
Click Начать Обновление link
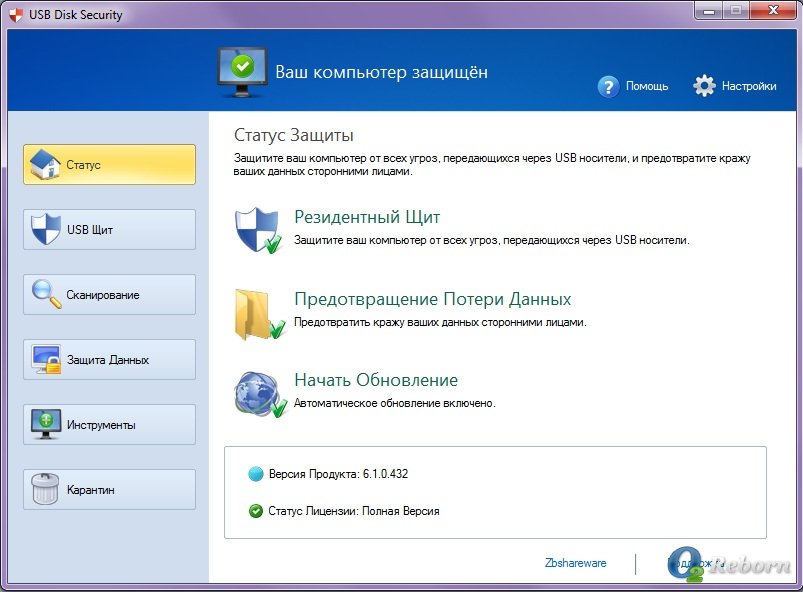[x=376, y=380]
